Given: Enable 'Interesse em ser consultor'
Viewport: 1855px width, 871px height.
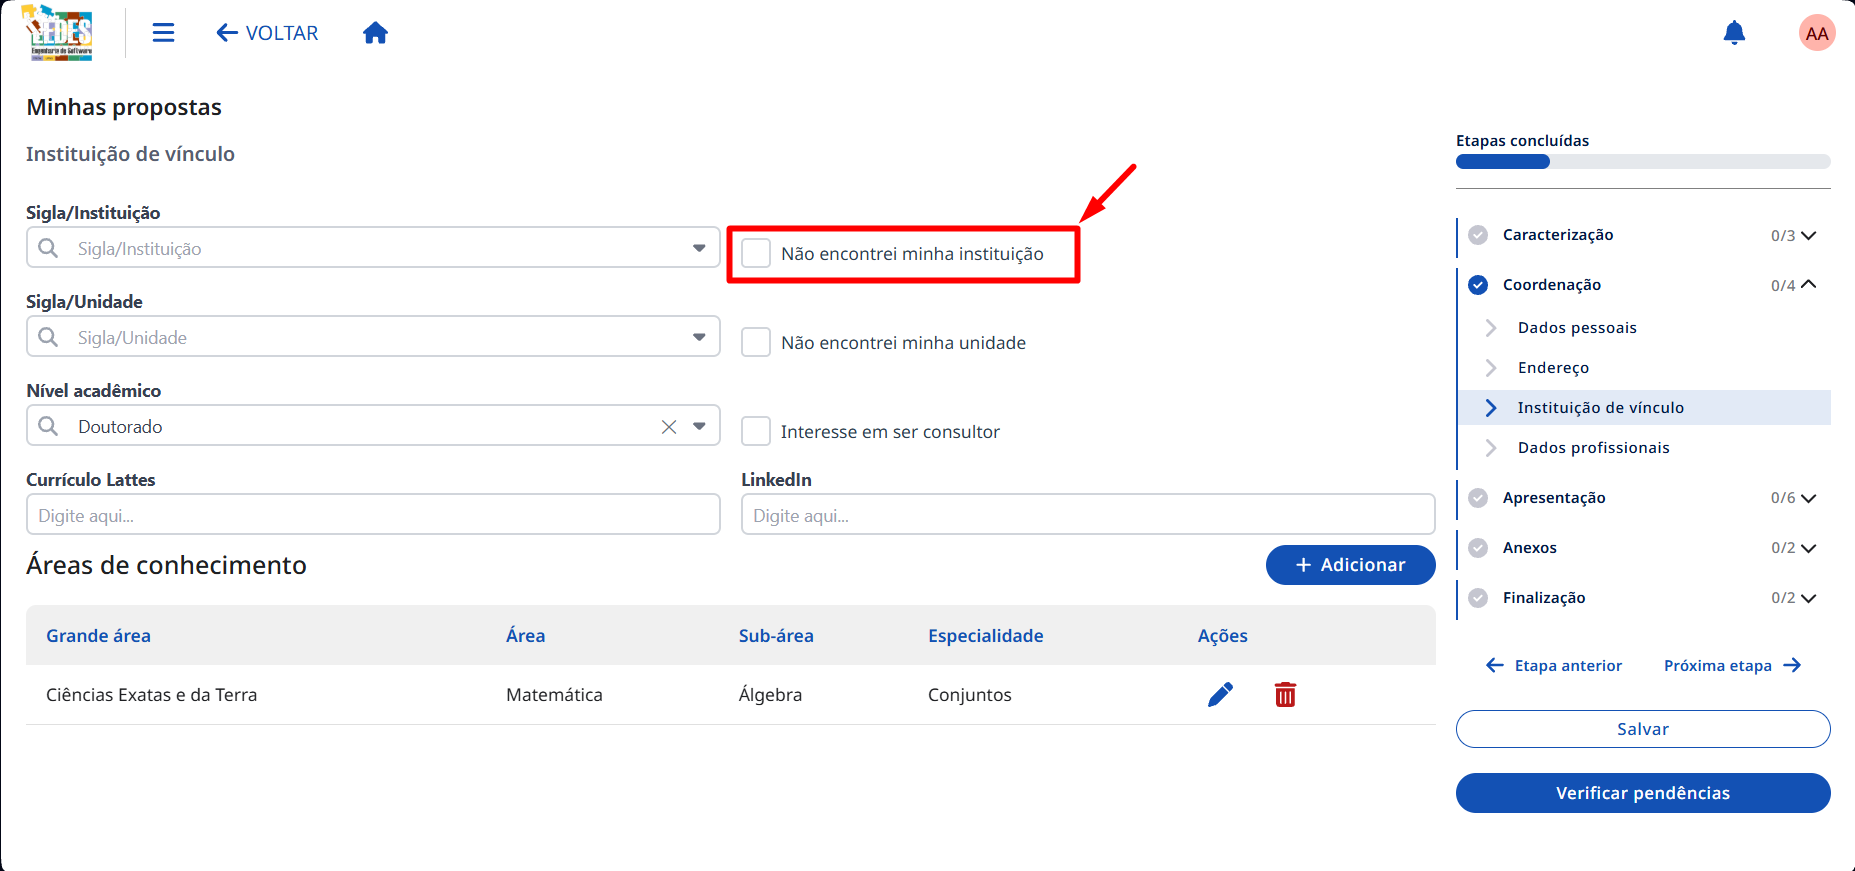Looking at the screenshot, I should (x=756, y=431).
